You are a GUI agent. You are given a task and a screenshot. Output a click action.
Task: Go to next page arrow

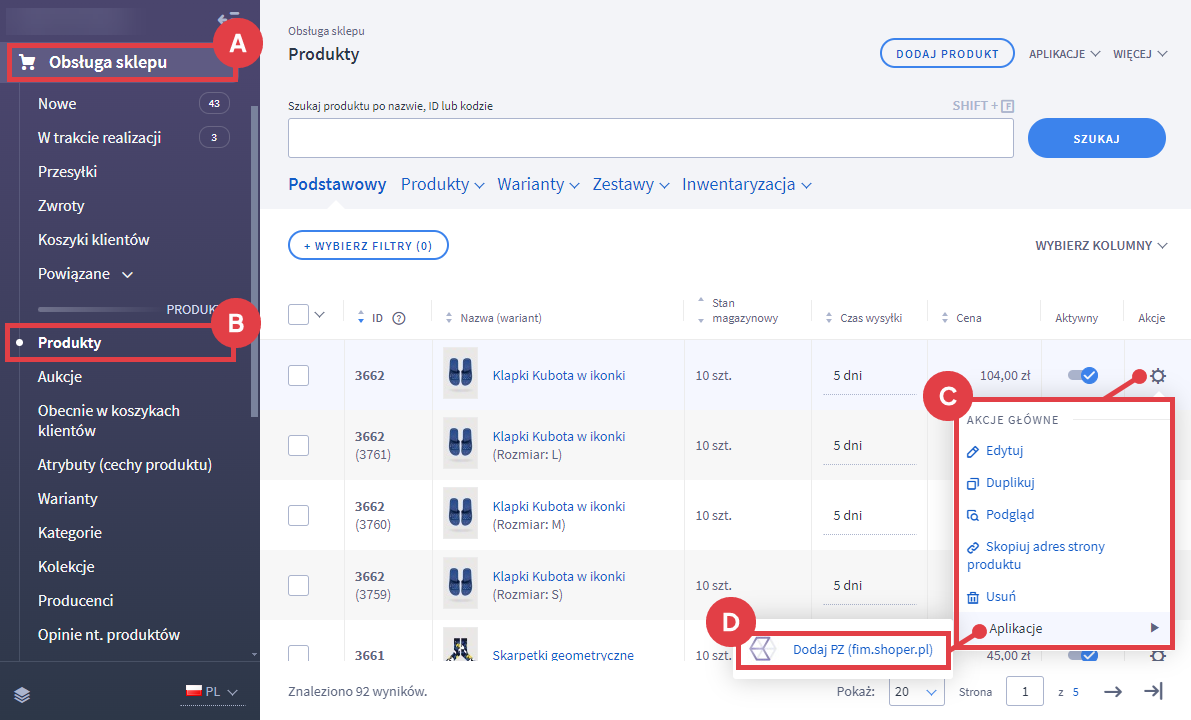pos(1112,691)
